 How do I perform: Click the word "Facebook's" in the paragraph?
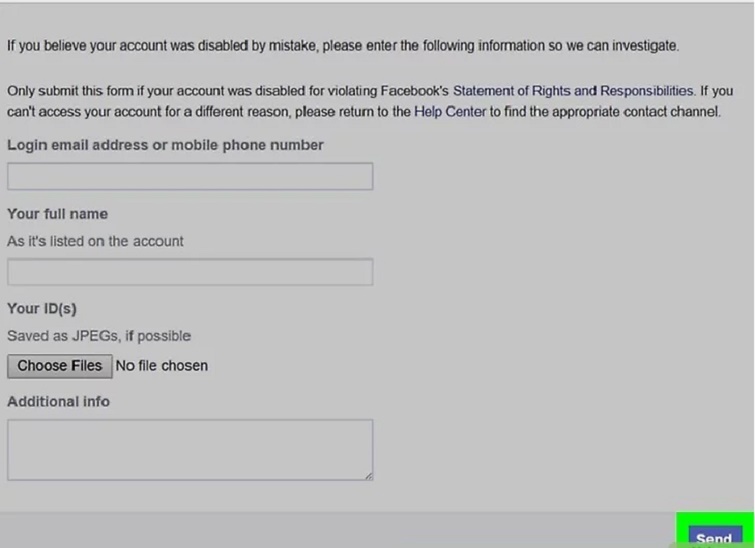coord(414,90)
